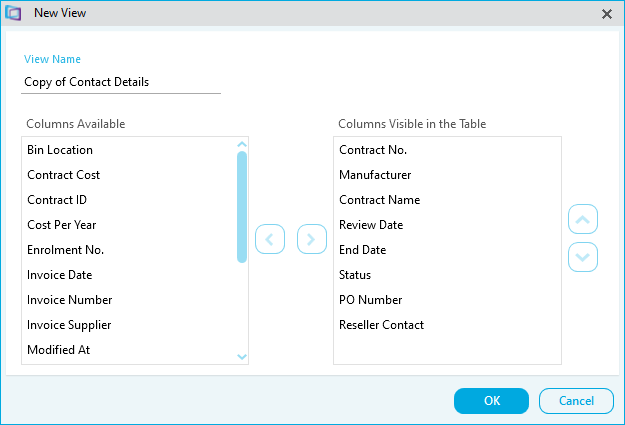This screenshot has height=425, width=625.
Task: Select Bin Location in available columns
Action: coord(60,150)
